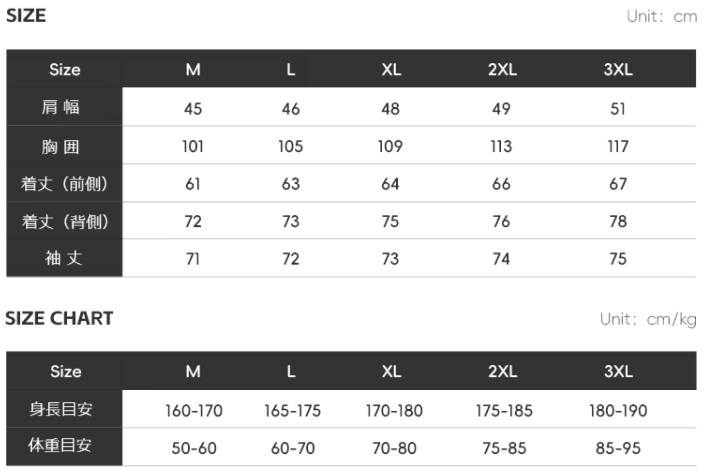
Task: Click the 2XL header in the top table
Action: (502, 69)
